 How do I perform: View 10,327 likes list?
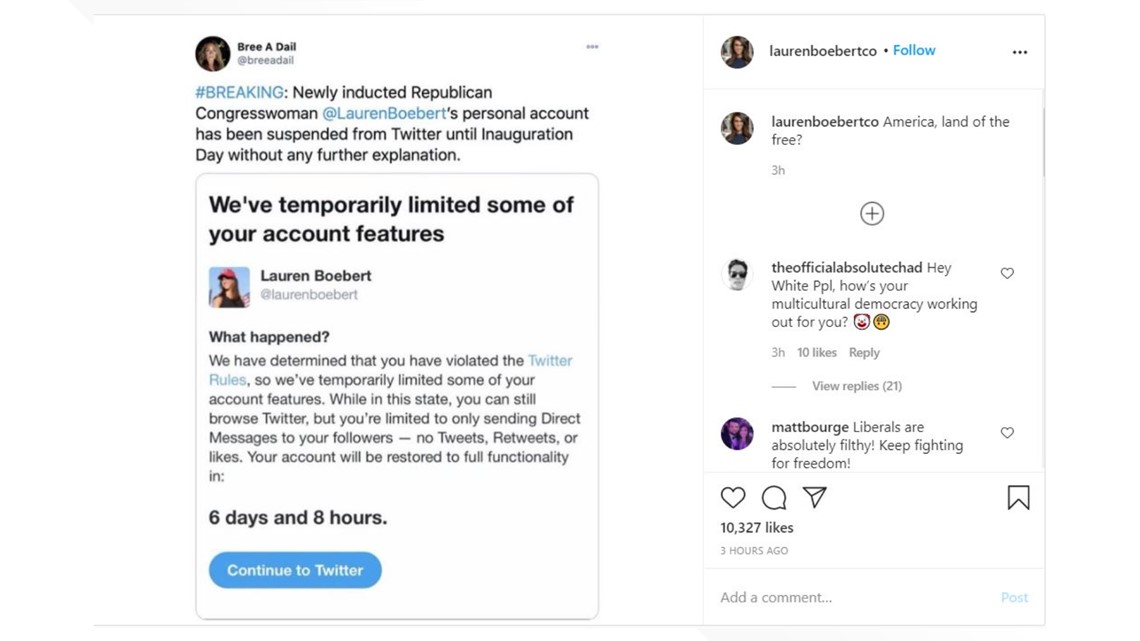tap(757, 528)
